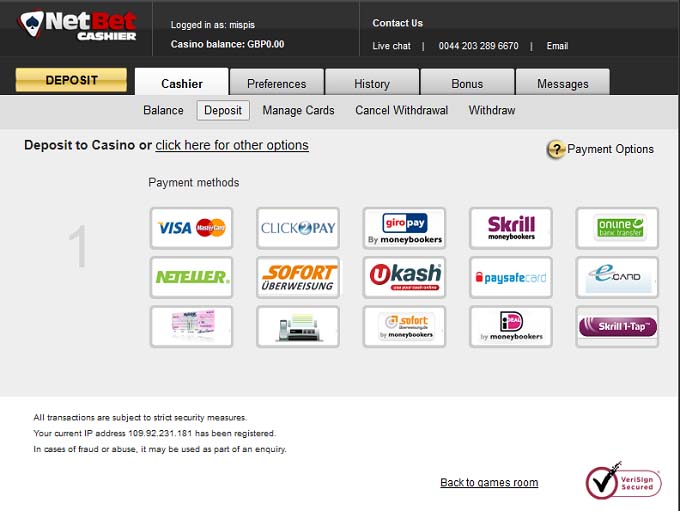Choose the Click2Pay payment option
The height and width of the screenshot is (511, 680).
click(298, 228)
